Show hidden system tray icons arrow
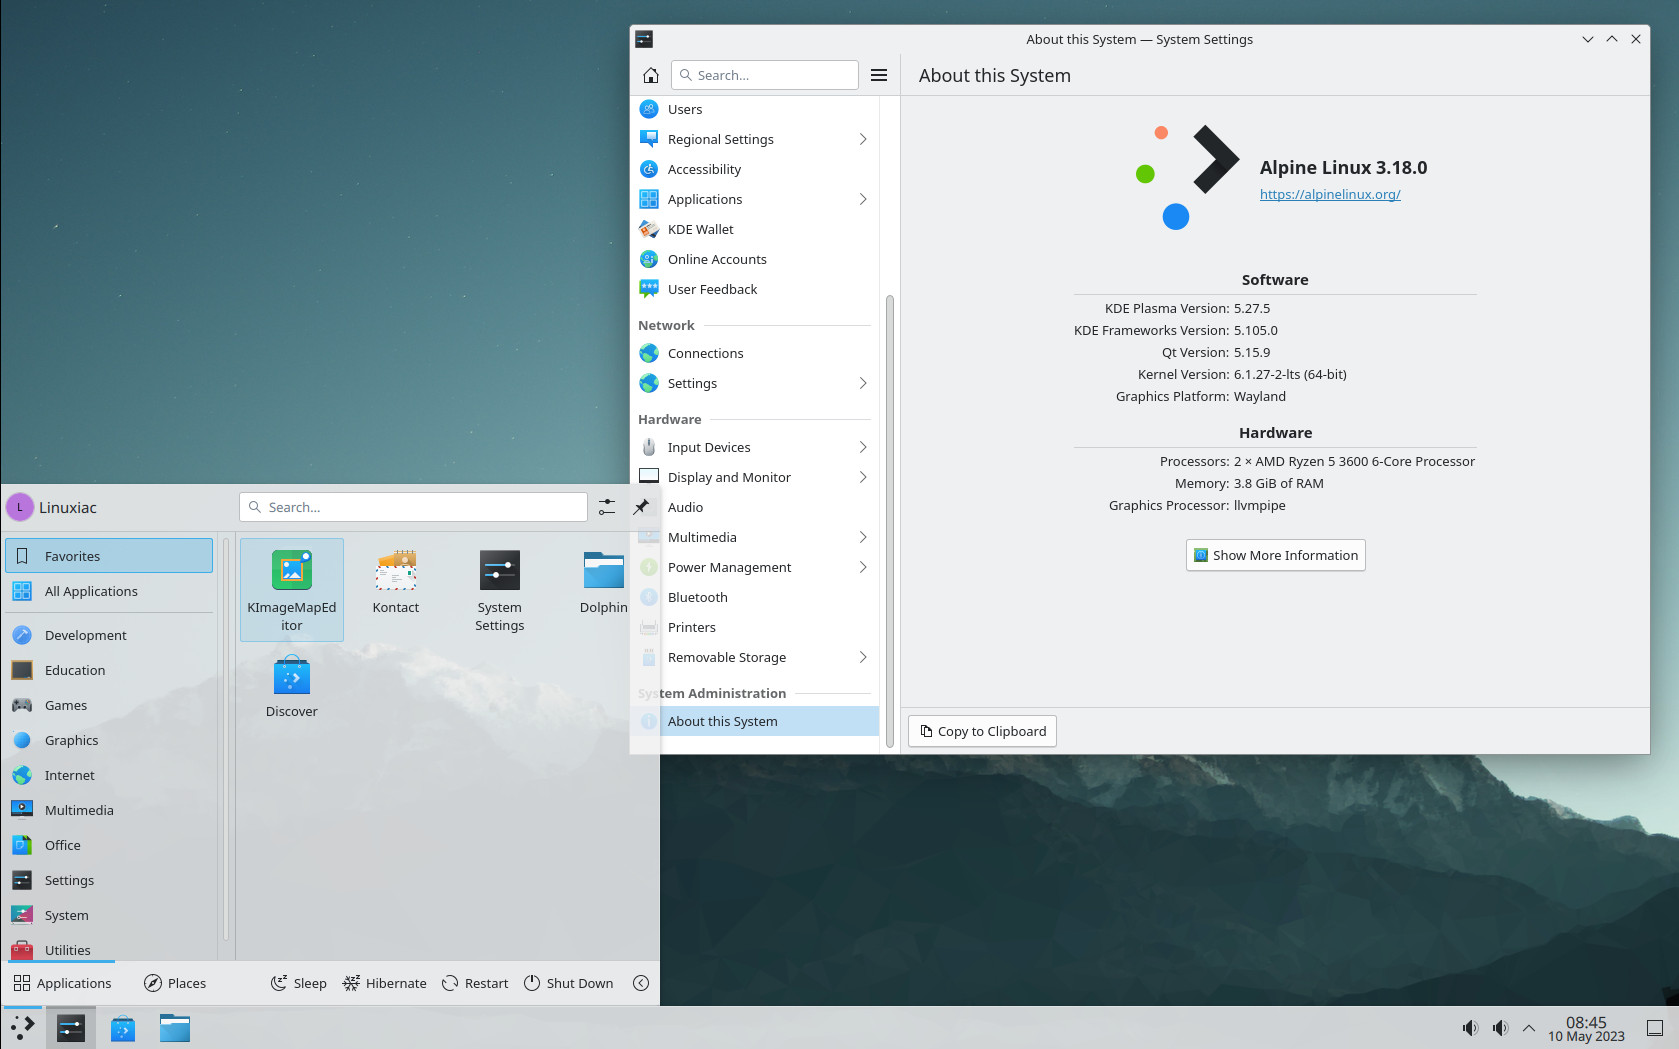The height and width of the screenshot is (1049, 1679). 1529,1028
